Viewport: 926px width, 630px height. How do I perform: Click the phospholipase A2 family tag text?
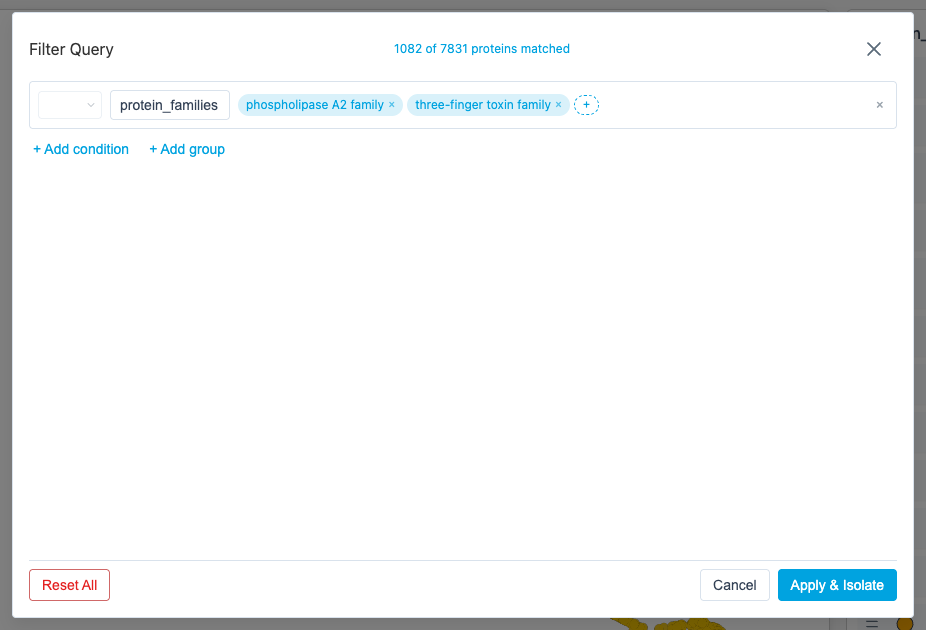click(x=315, y=105)
